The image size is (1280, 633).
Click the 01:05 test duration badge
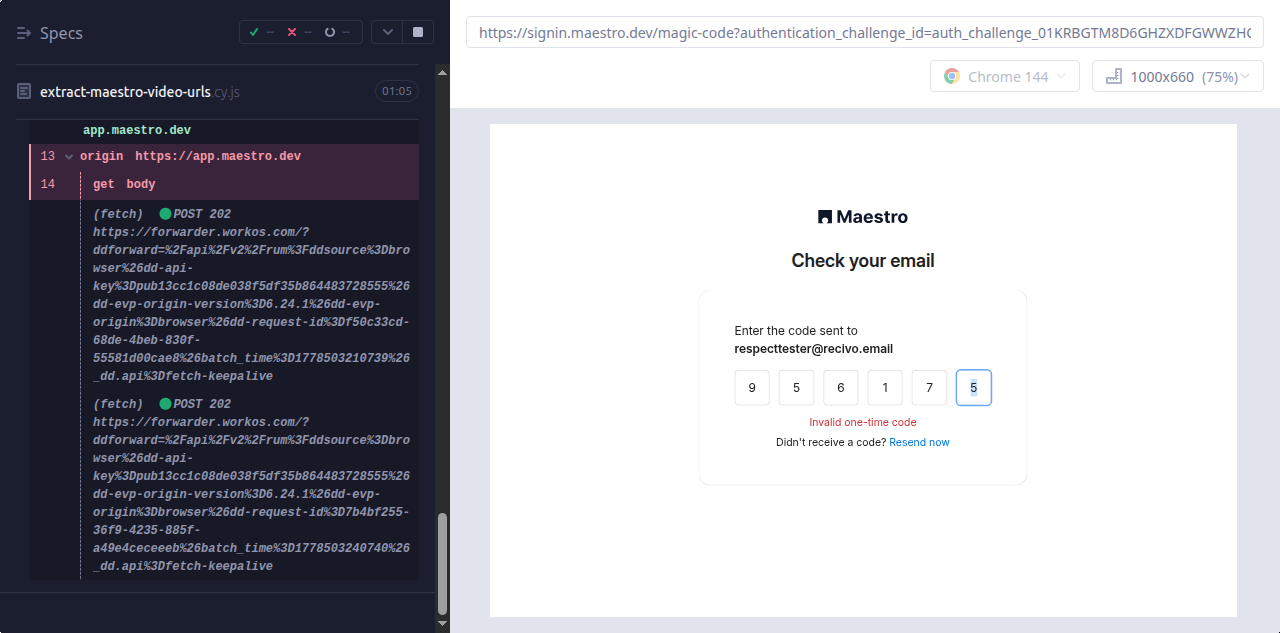coord(397,91)
